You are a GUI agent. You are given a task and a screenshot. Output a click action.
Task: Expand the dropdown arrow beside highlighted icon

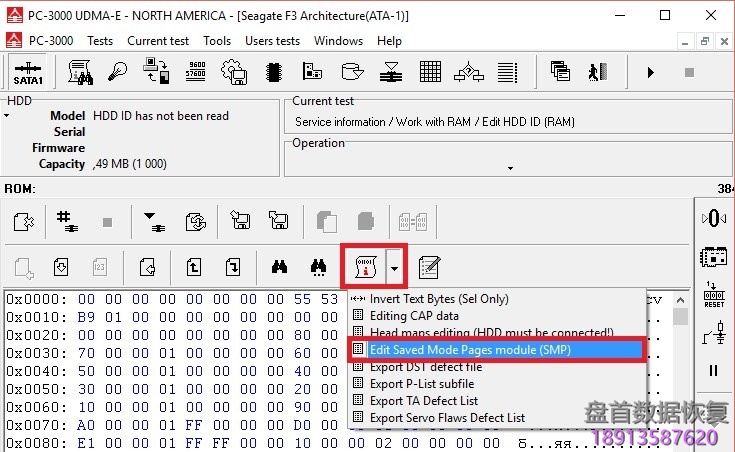pyautogui.click(x=395, y=267)
